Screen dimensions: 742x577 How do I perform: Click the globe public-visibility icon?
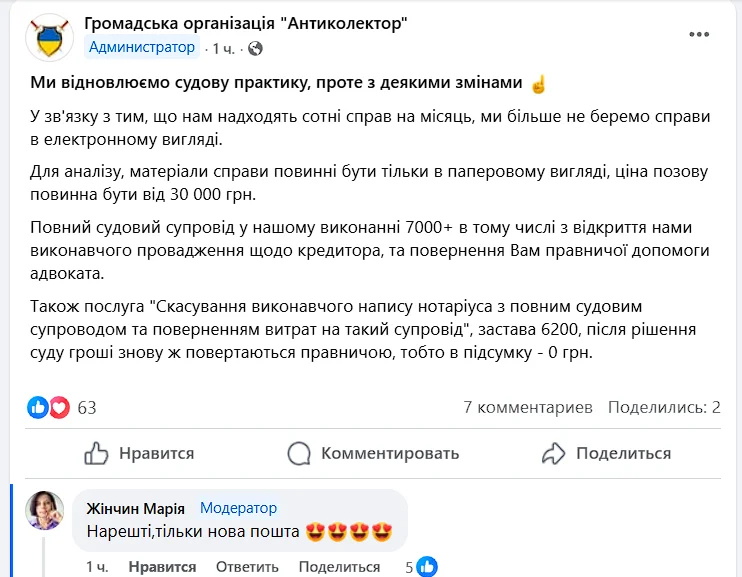click(x=255, y=48)
